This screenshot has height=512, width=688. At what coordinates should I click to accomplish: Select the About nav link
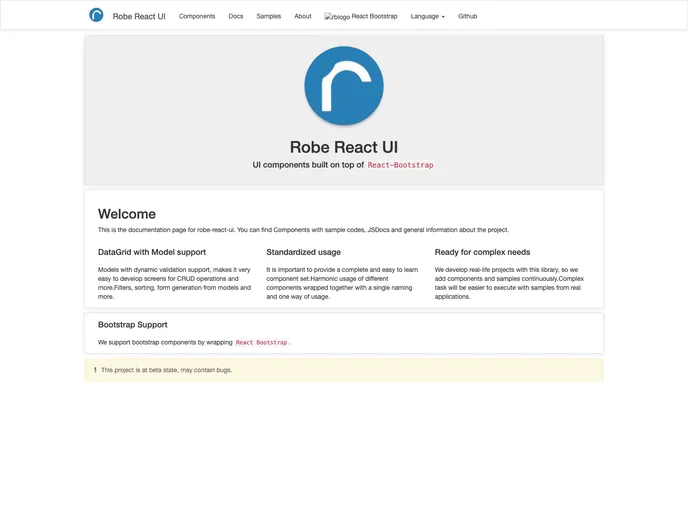(x=303, y=16)
